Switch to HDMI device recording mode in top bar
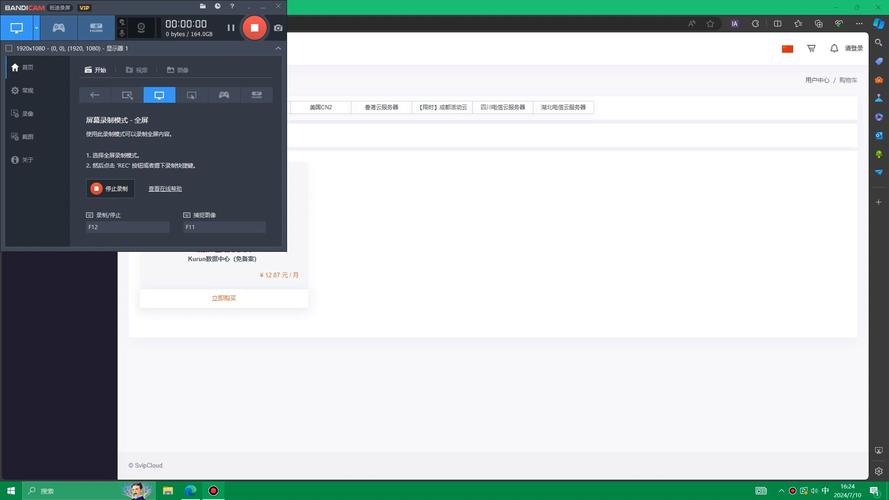 (96, 28)
